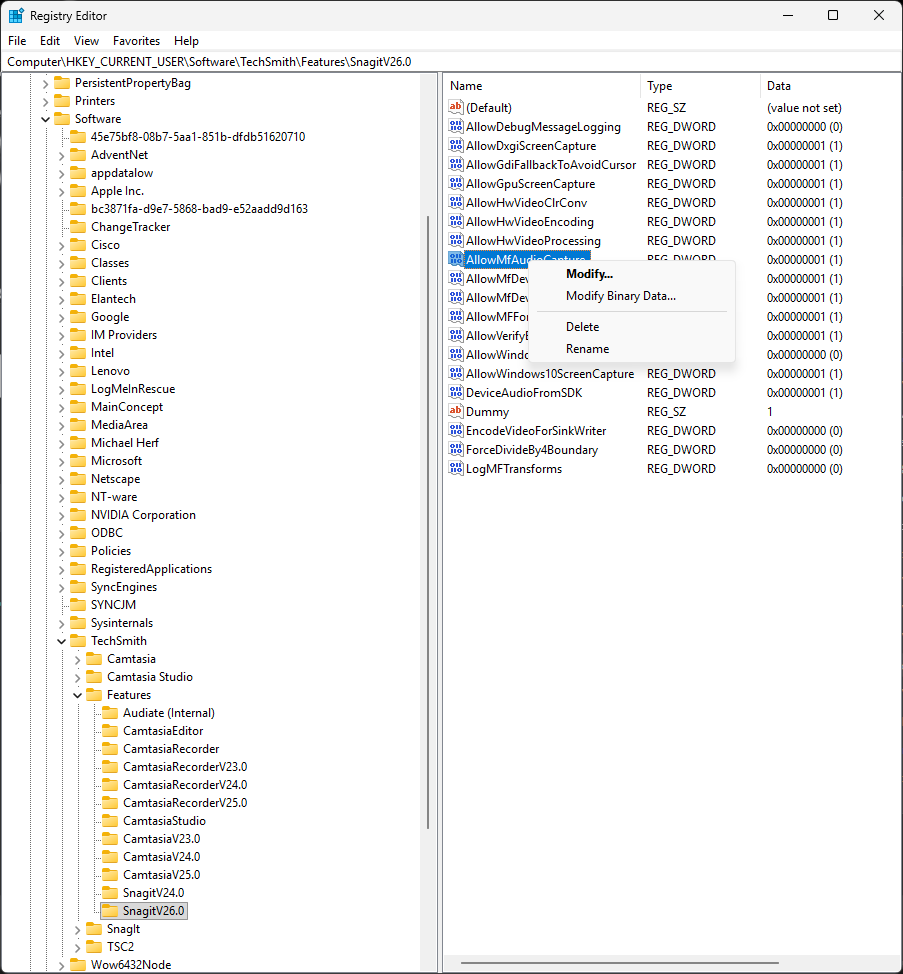Open the Help menu
This screenshot has height=974, width=903.
pos(186,40)
